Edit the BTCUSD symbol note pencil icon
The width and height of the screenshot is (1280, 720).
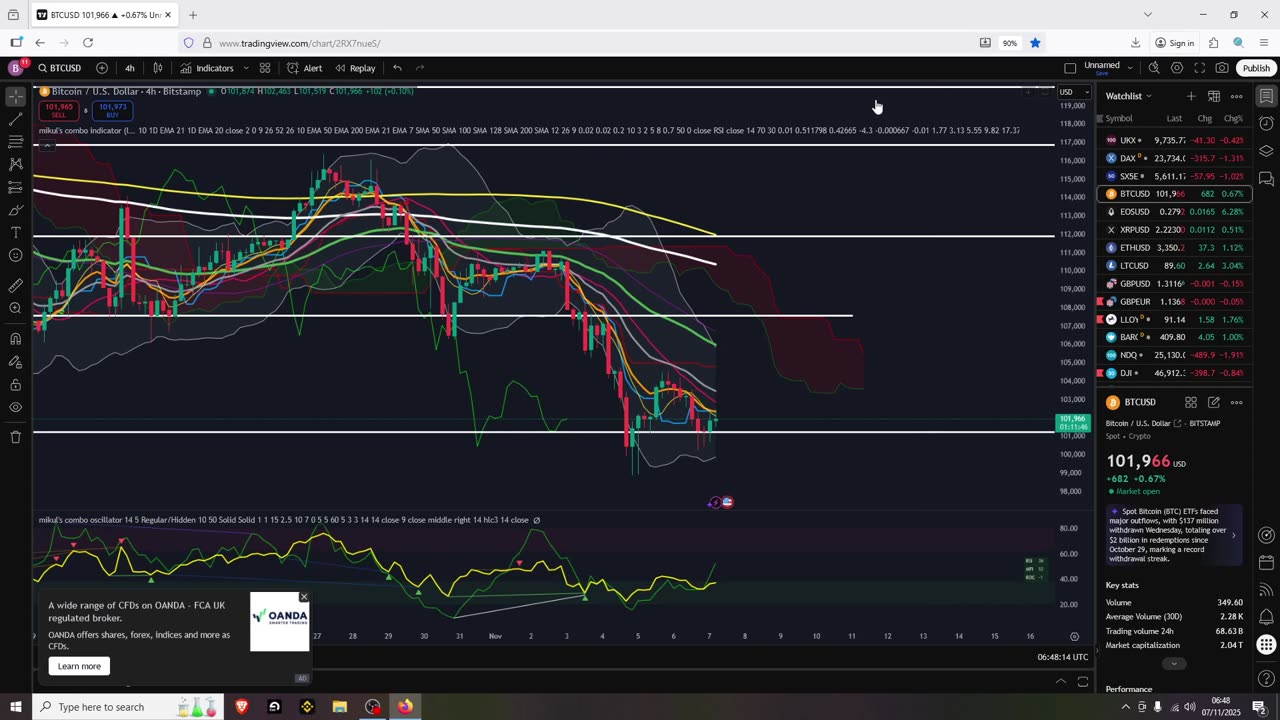tap(1214, 402)
